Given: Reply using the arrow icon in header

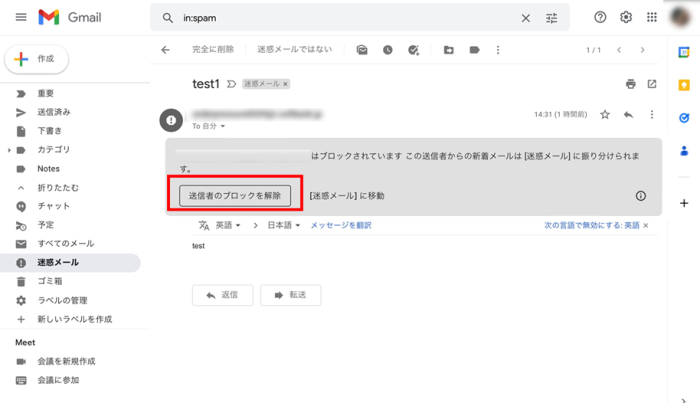Looking at the screenshot, I should 628,115.
